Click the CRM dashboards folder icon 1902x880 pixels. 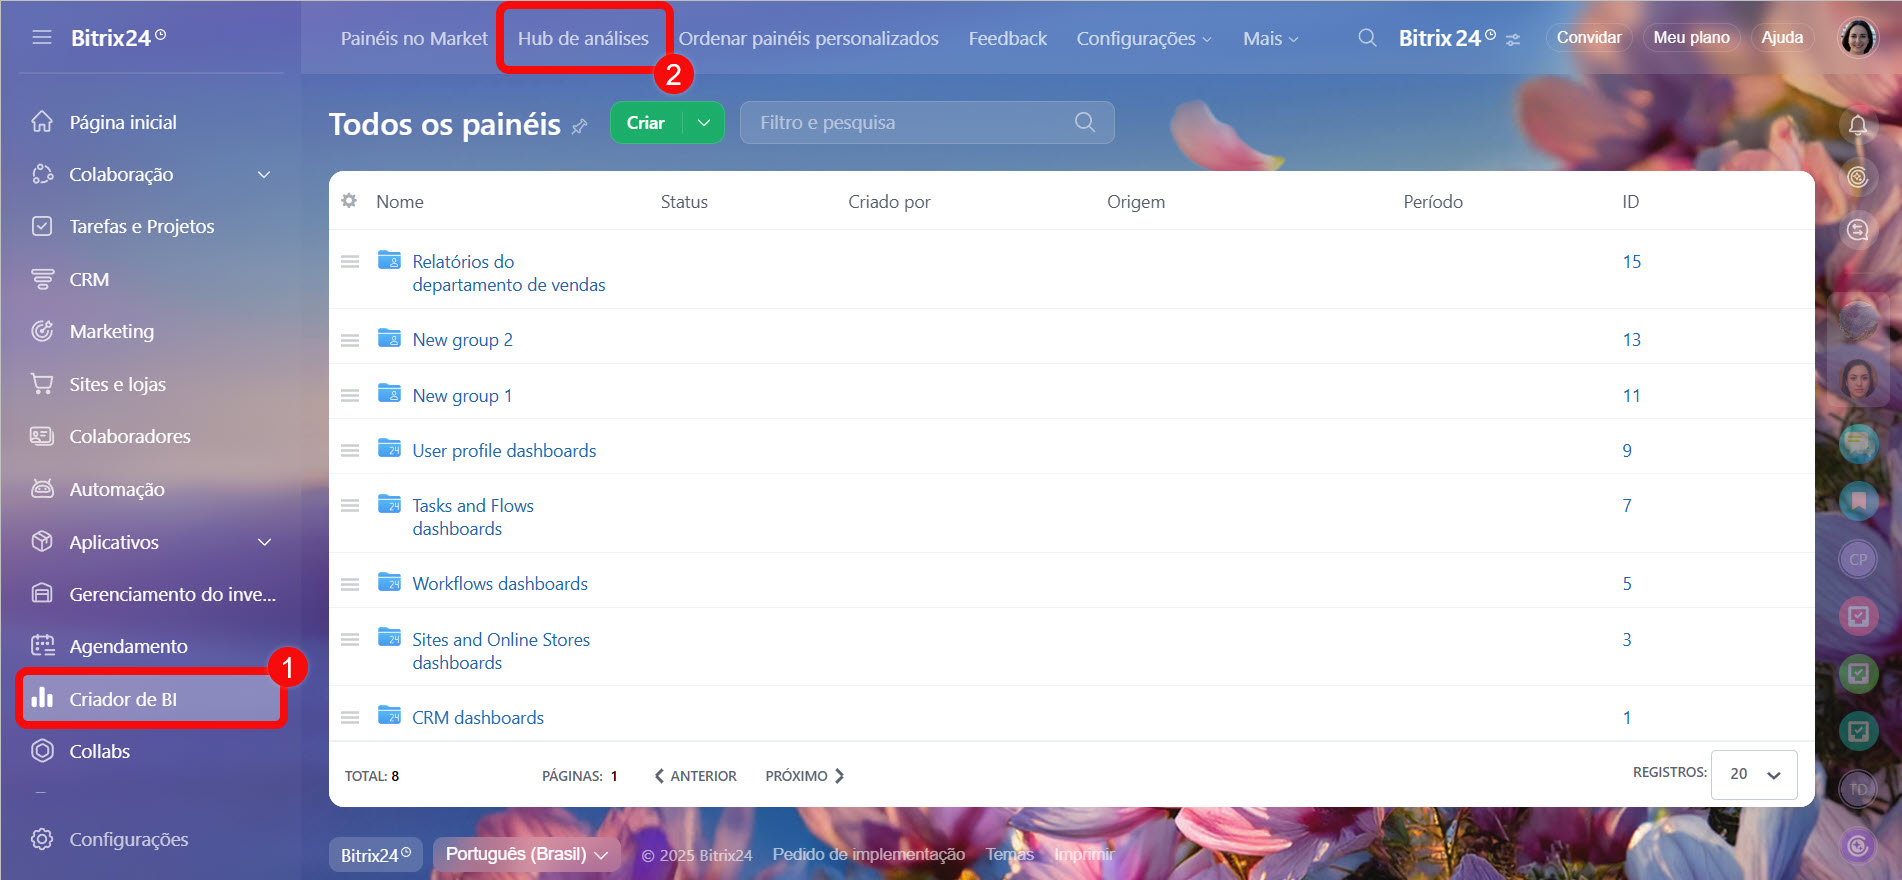click(x=389, y=716)
